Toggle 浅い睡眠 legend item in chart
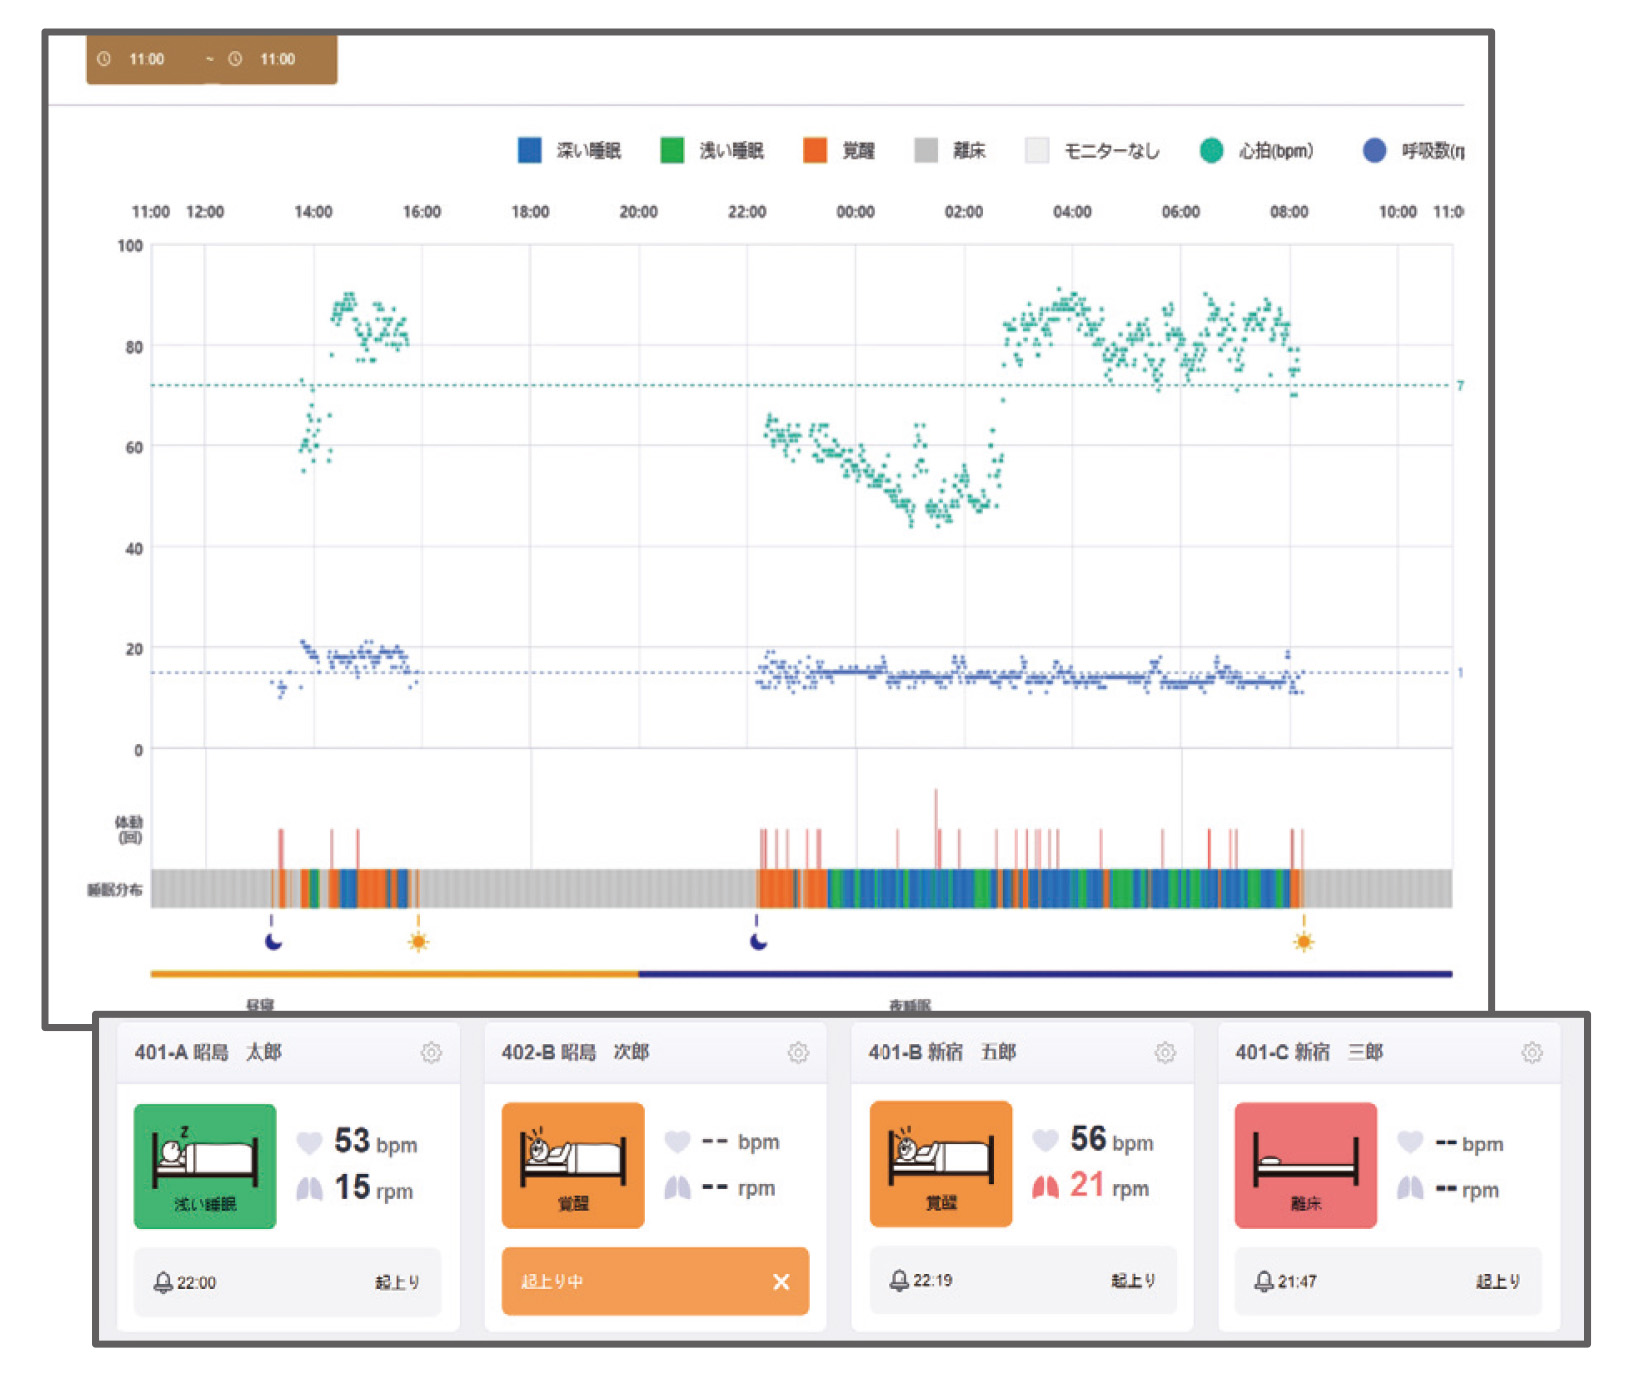The height and width of the screenshot is (1386, 1627). coord(713,151)
